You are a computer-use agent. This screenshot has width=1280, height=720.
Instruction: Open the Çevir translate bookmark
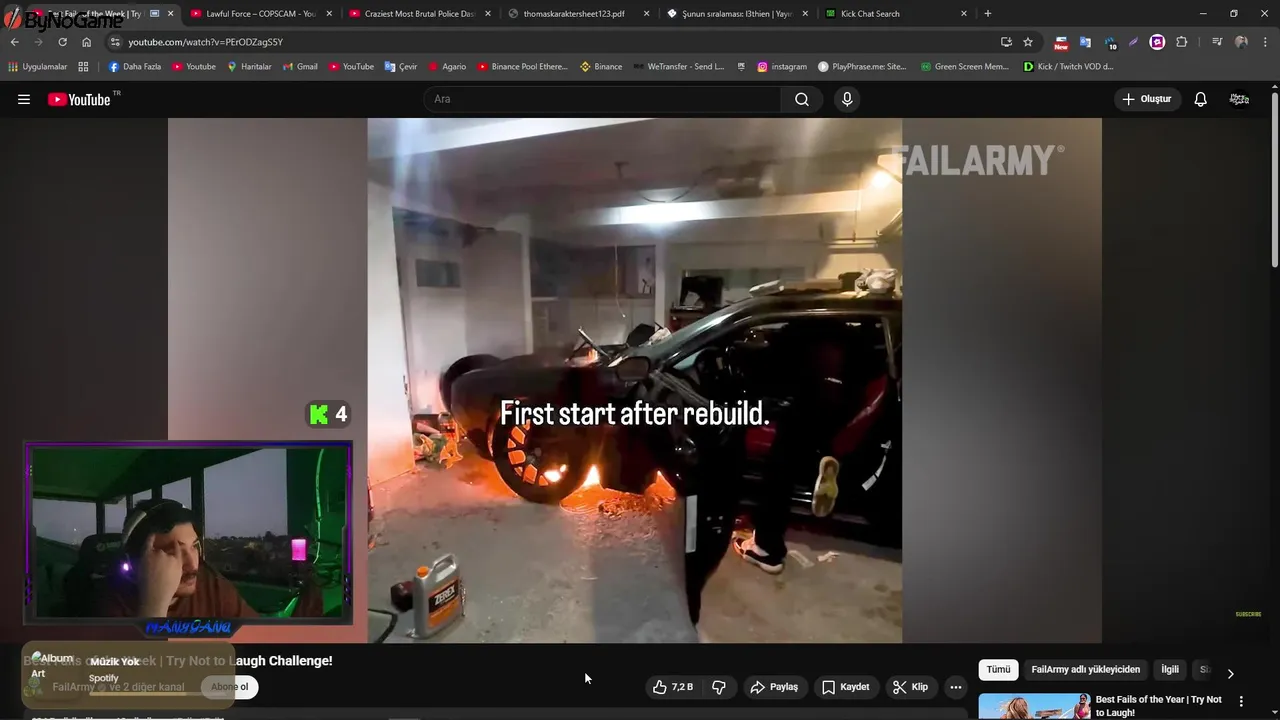(401, 67)
